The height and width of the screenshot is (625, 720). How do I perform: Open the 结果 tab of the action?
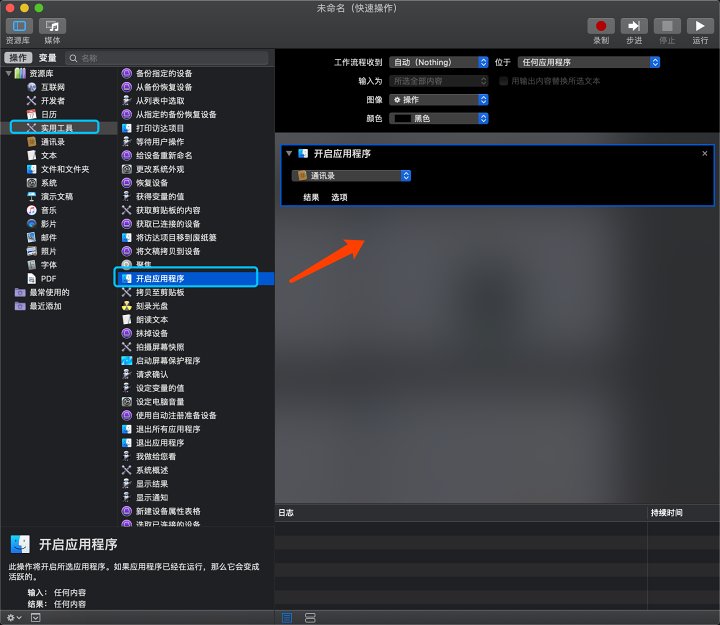coord(311,197)
